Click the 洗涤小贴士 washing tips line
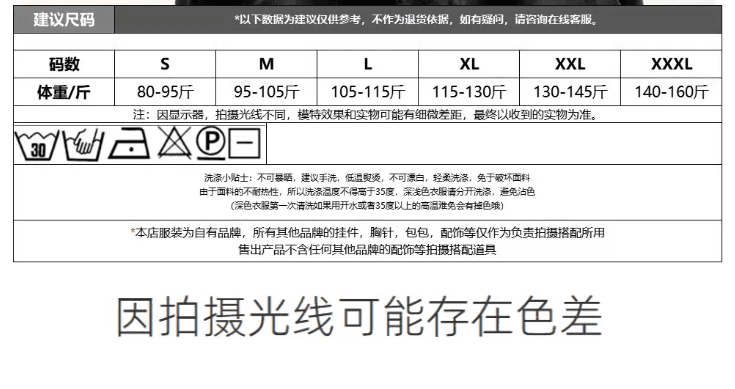The height and width of the screenshot is (389, 735). click(367, 178)
